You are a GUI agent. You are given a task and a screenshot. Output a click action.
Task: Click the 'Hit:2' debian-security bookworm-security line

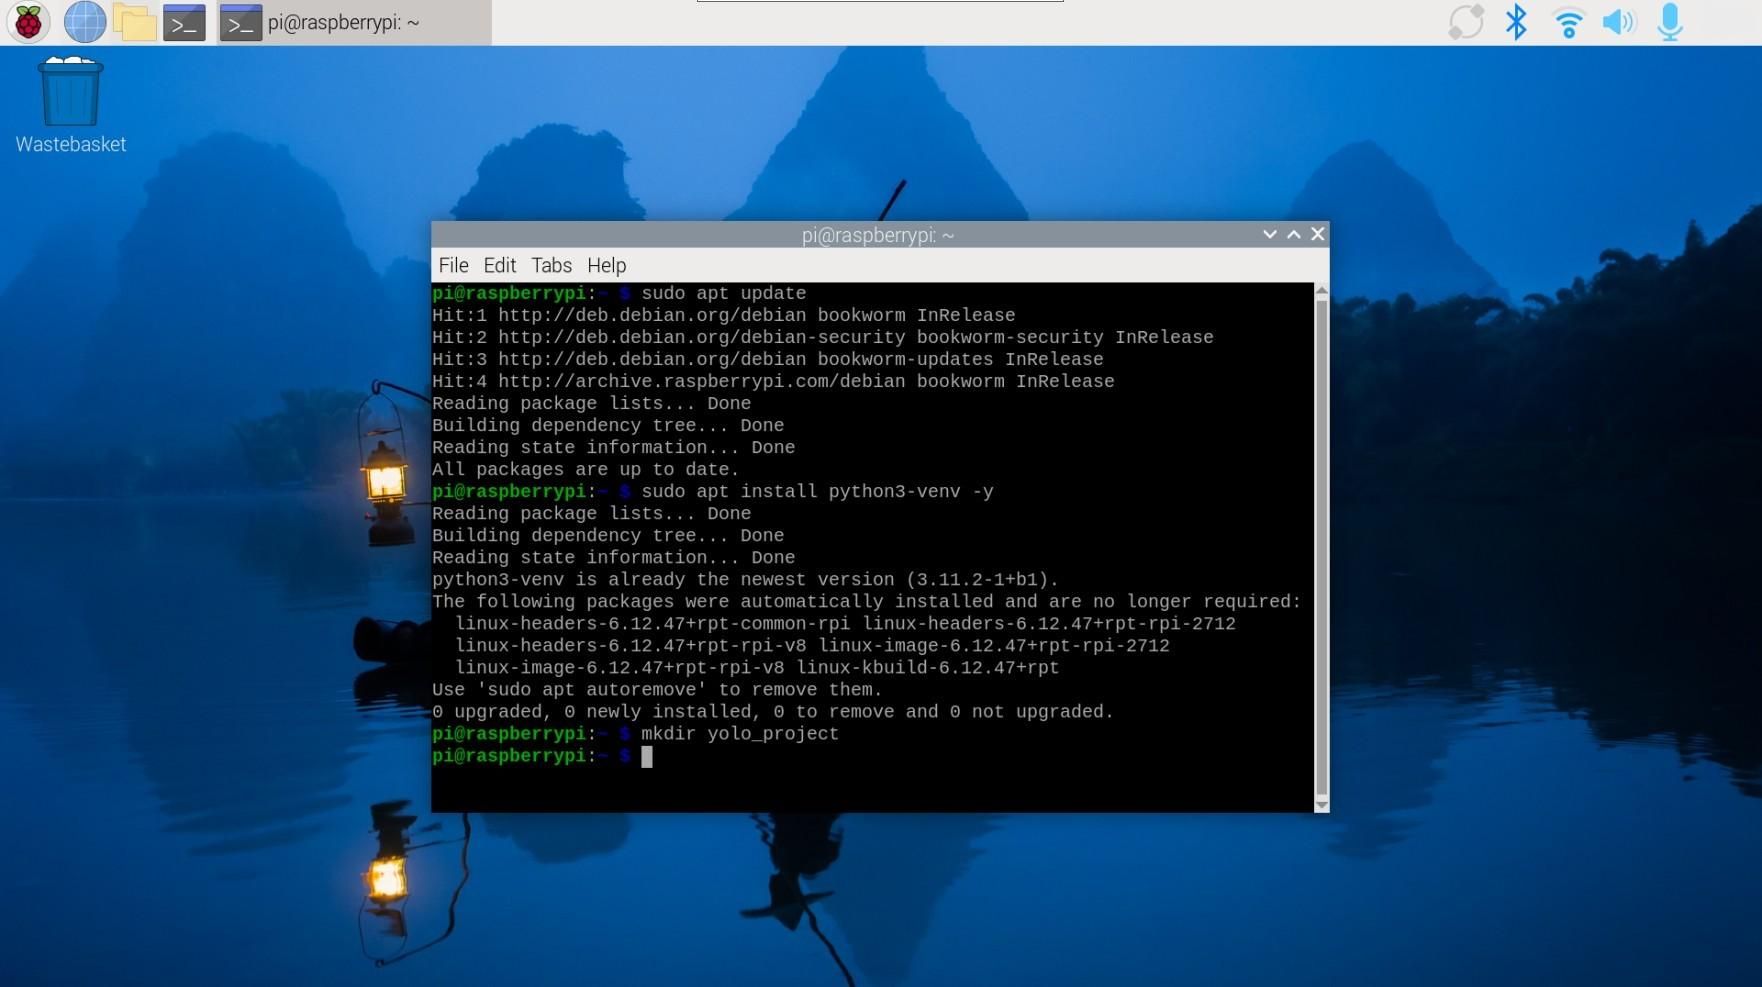[x=822, y=337]
